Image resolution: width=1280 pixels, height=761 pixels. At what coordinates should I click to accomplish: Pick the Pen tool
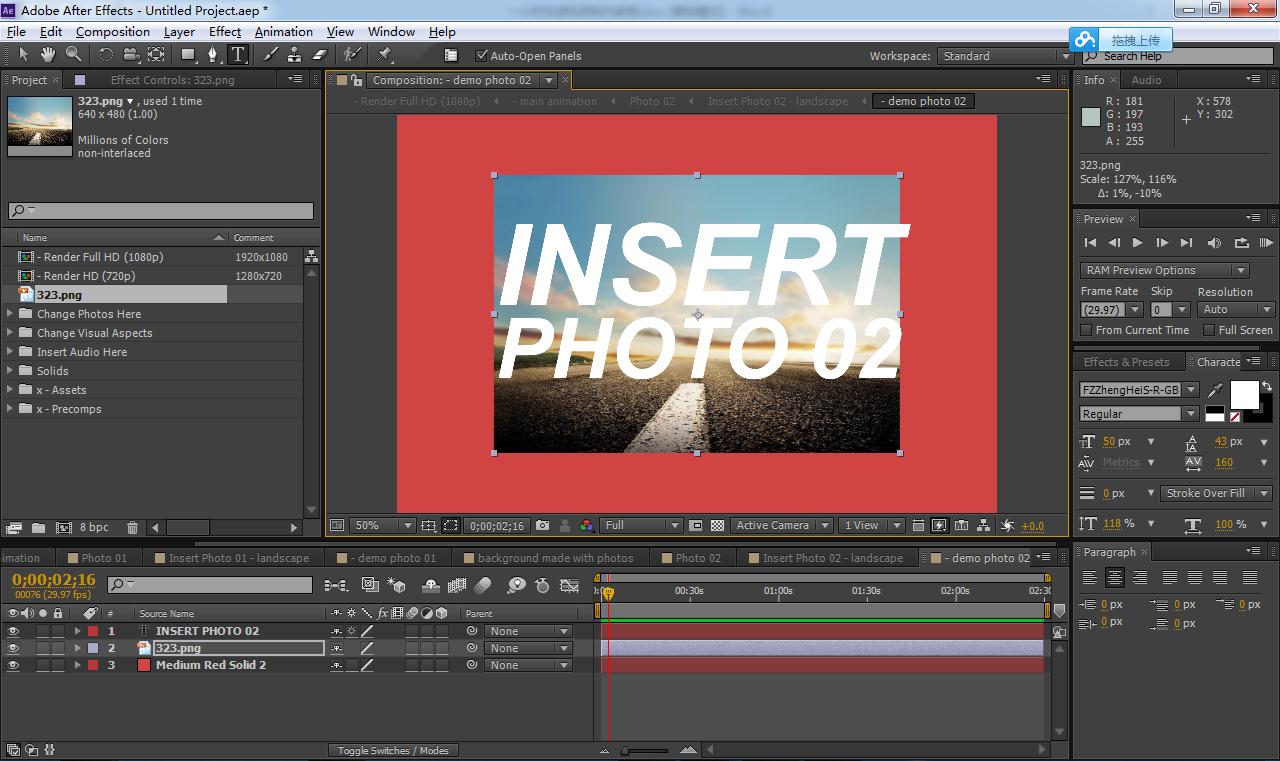point(214,55)
